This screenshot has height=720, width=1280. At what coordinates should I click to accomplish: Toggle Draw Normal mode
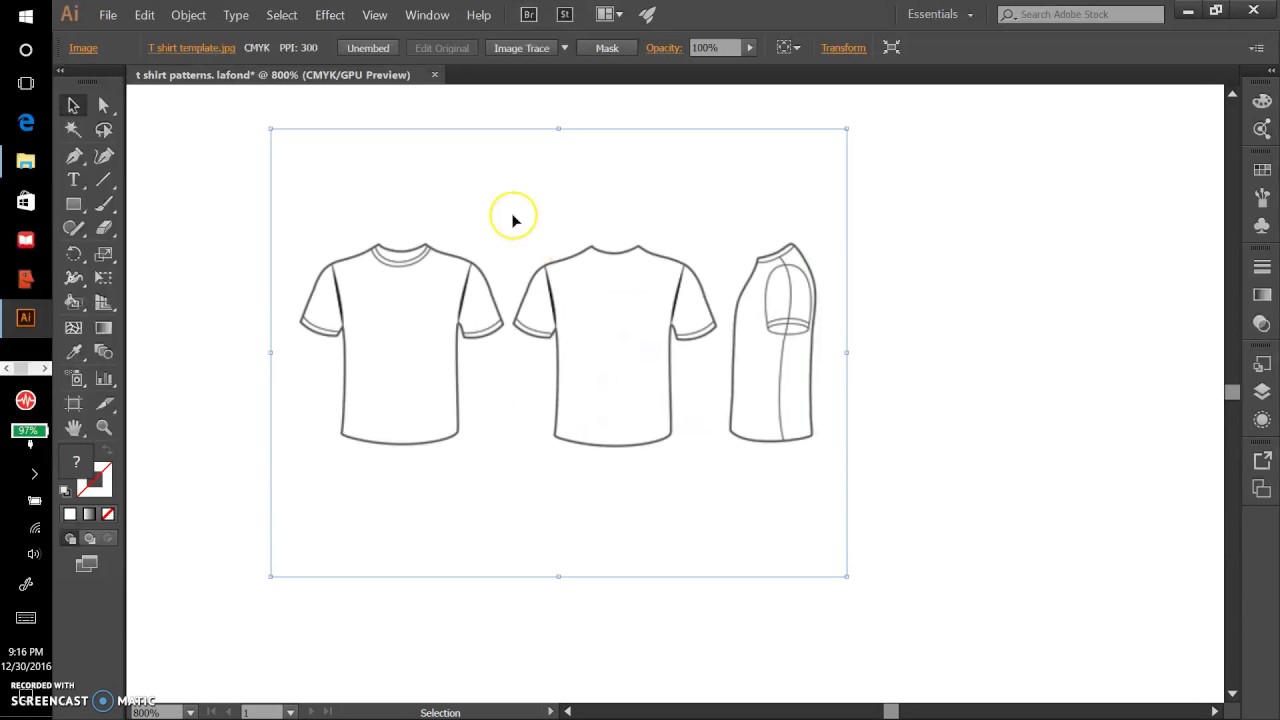70,539
